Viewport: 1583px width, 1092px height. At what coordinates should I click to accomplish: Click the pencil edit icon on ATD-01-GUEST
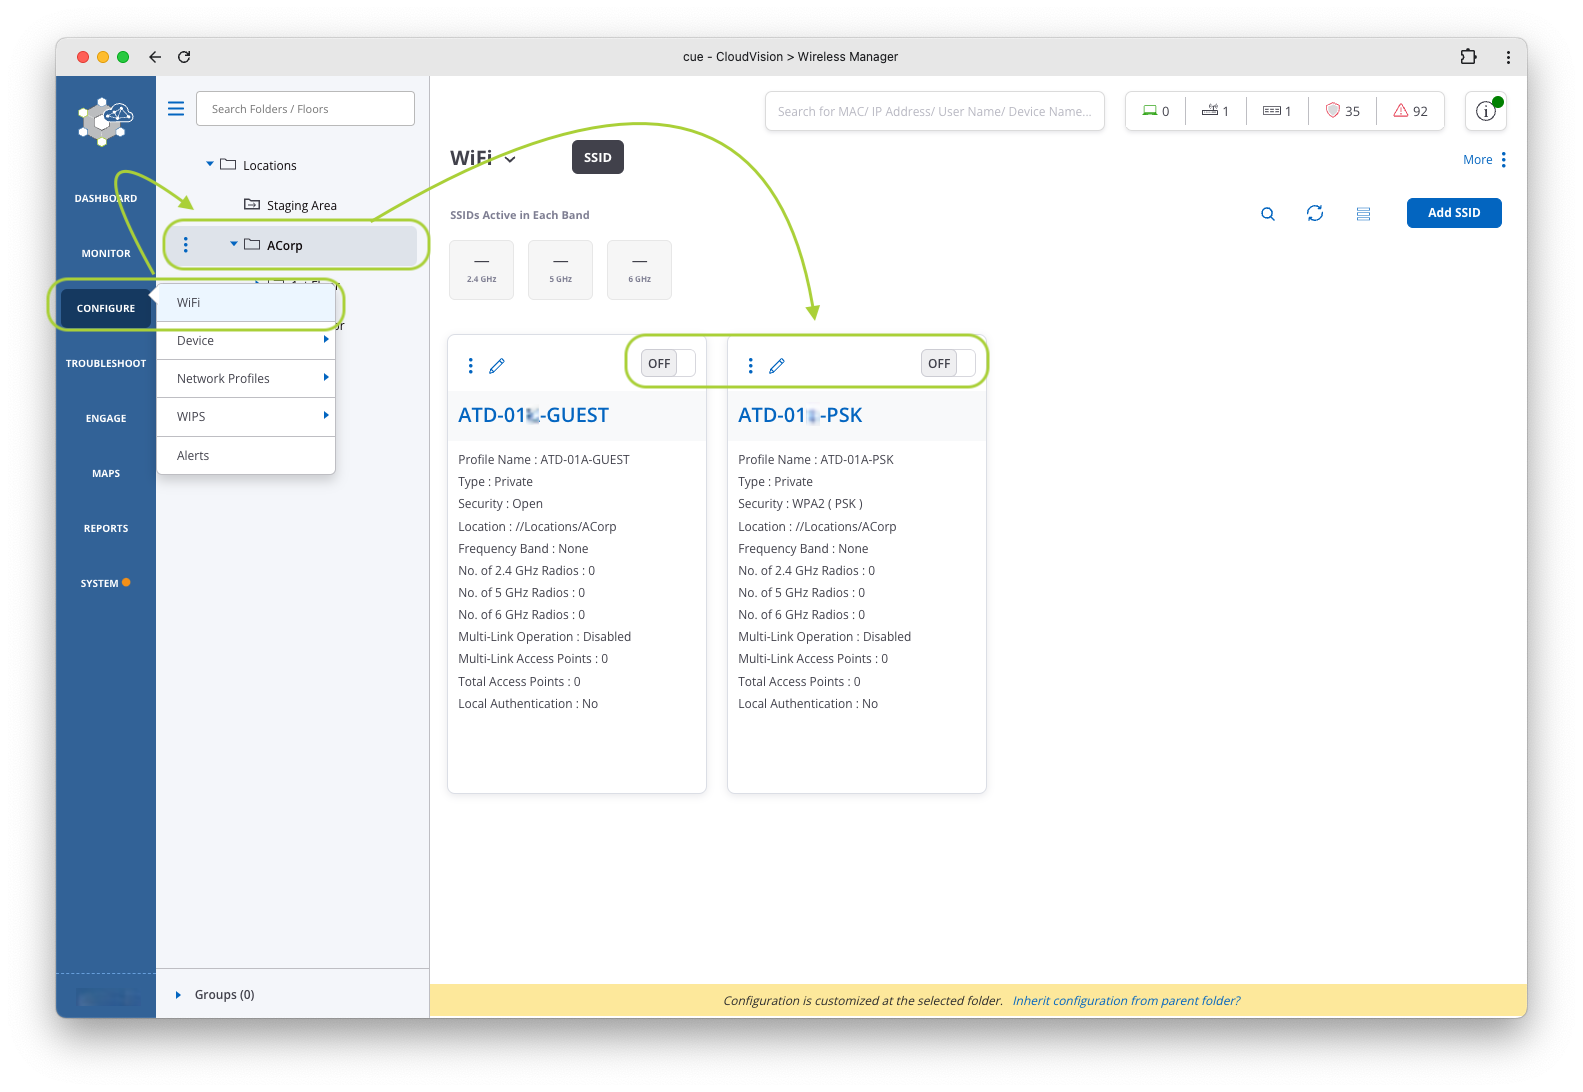pos(497,366)
